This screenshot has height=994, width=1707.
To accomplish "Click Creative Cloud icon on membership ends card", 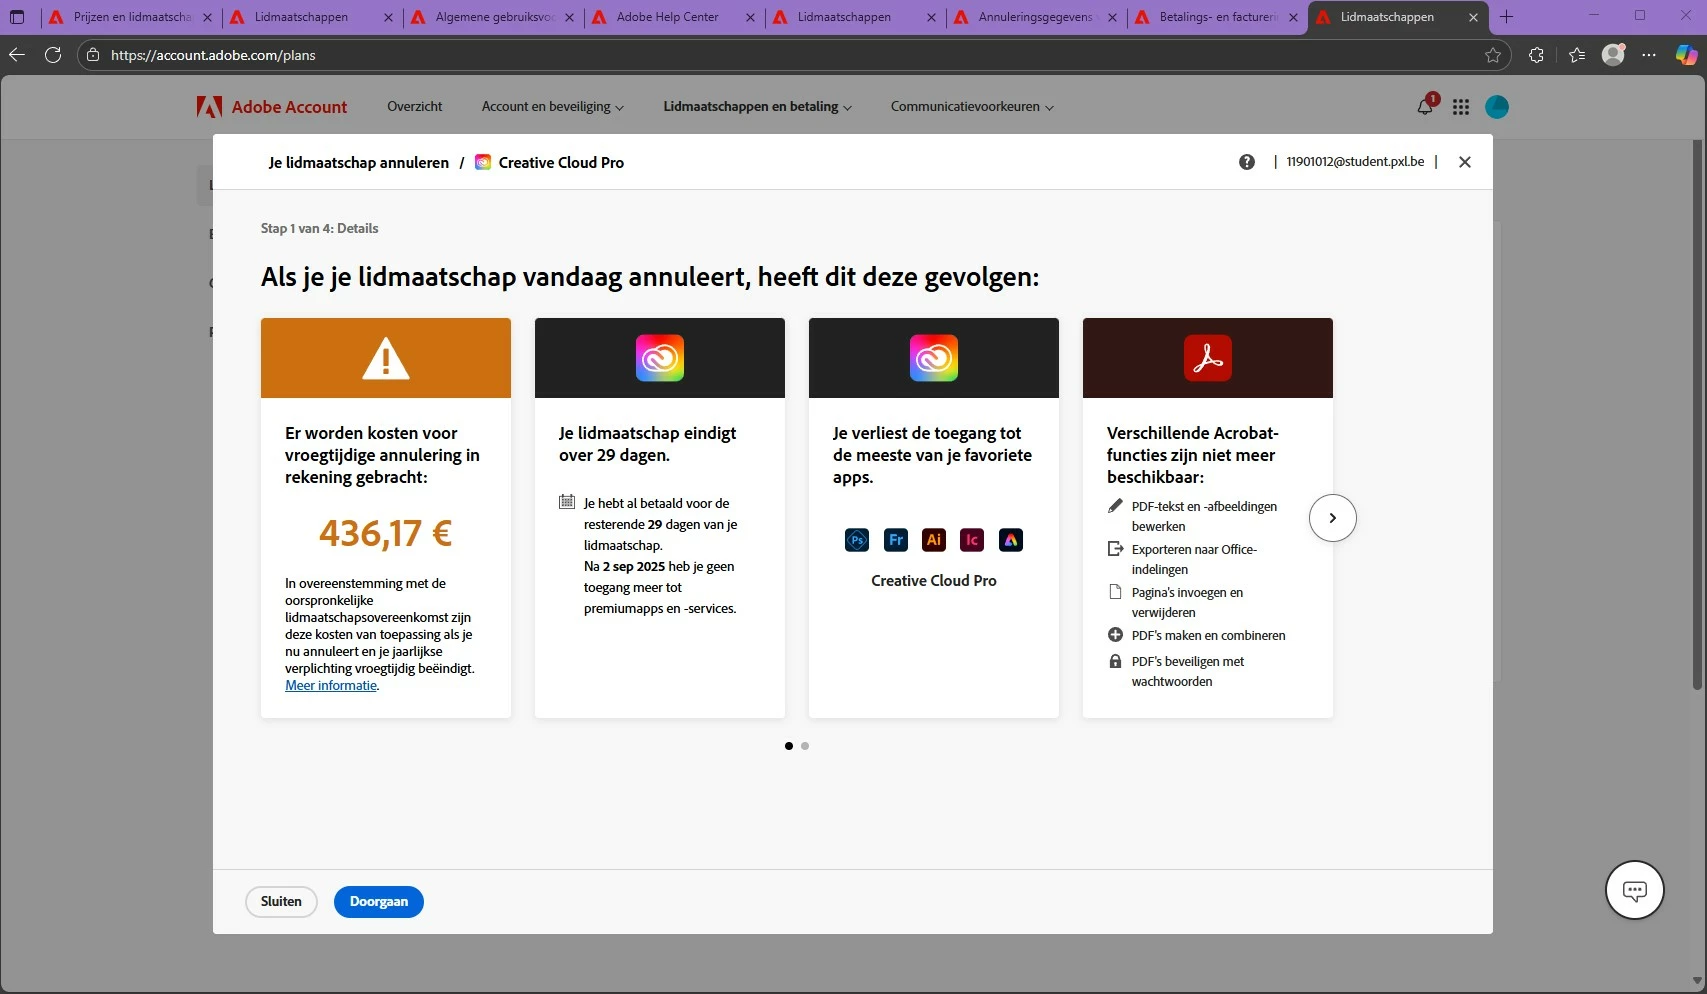I will point(660,358).
